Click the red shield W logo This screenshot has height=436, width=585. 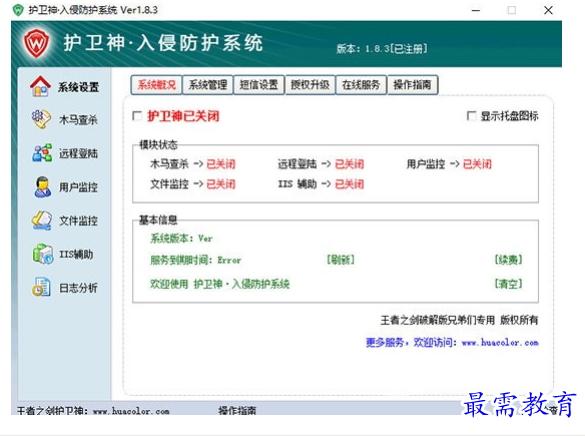point(37,44)
